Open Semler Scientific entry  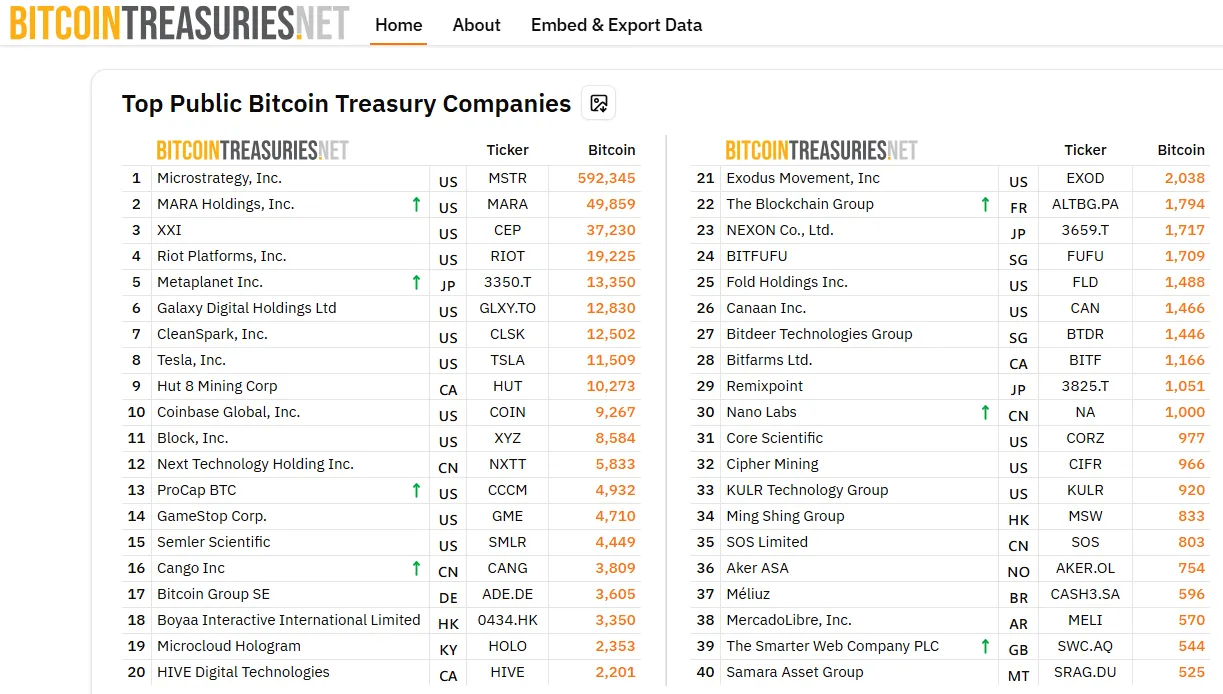click(x=213, y=542)
